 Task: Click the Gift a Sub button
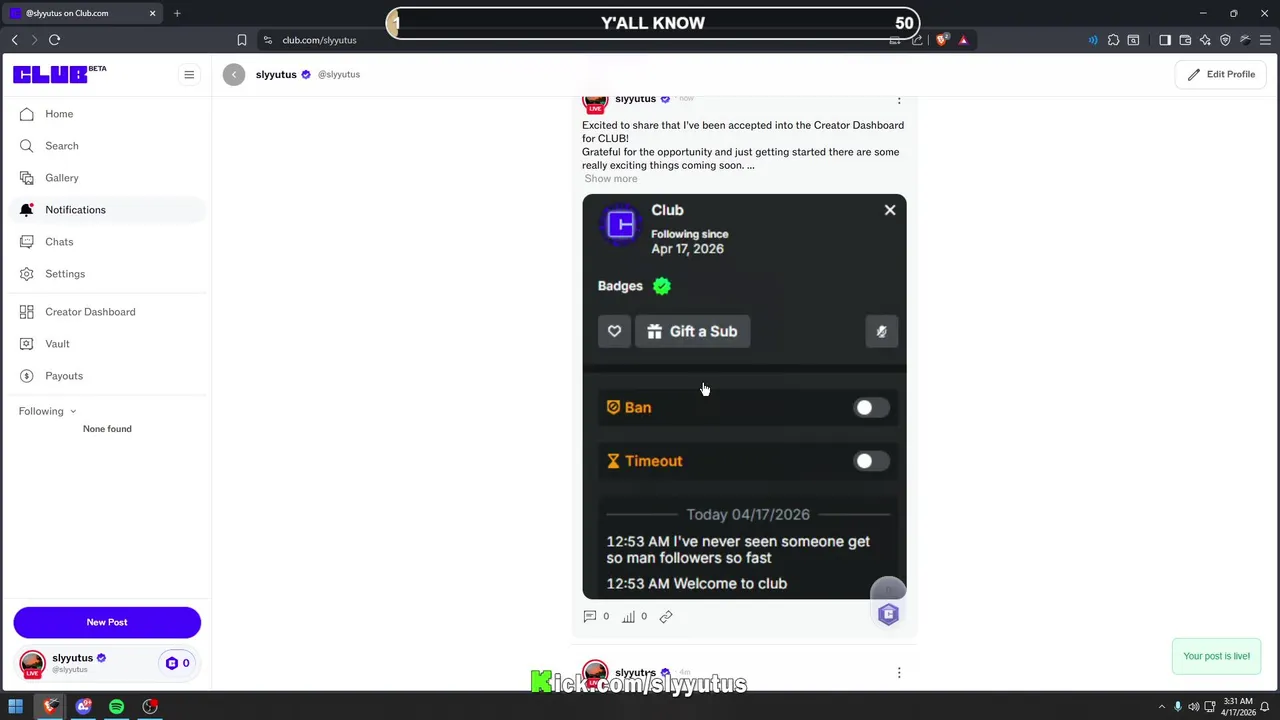tap(693, 332)
